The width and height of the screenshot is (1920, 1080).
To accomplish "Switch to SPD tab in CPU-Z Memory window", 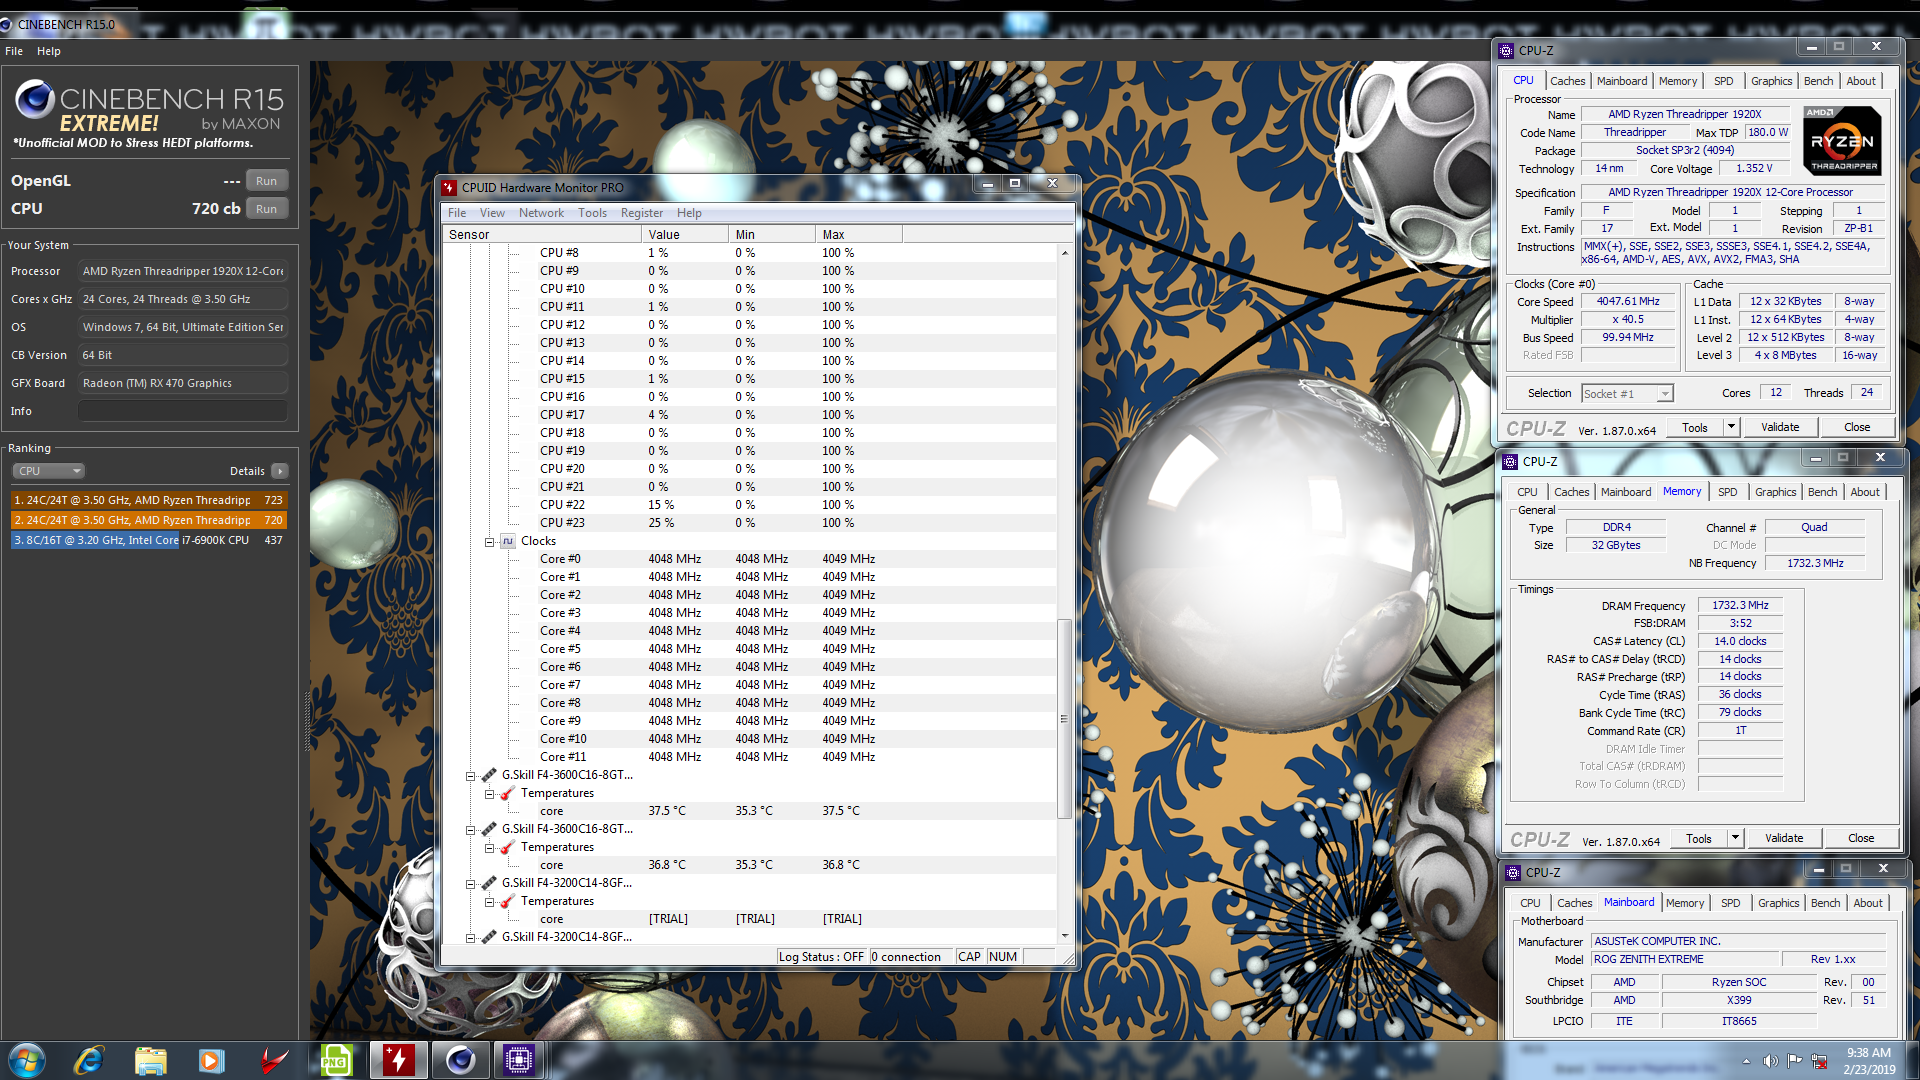I will click(1727, 492).
